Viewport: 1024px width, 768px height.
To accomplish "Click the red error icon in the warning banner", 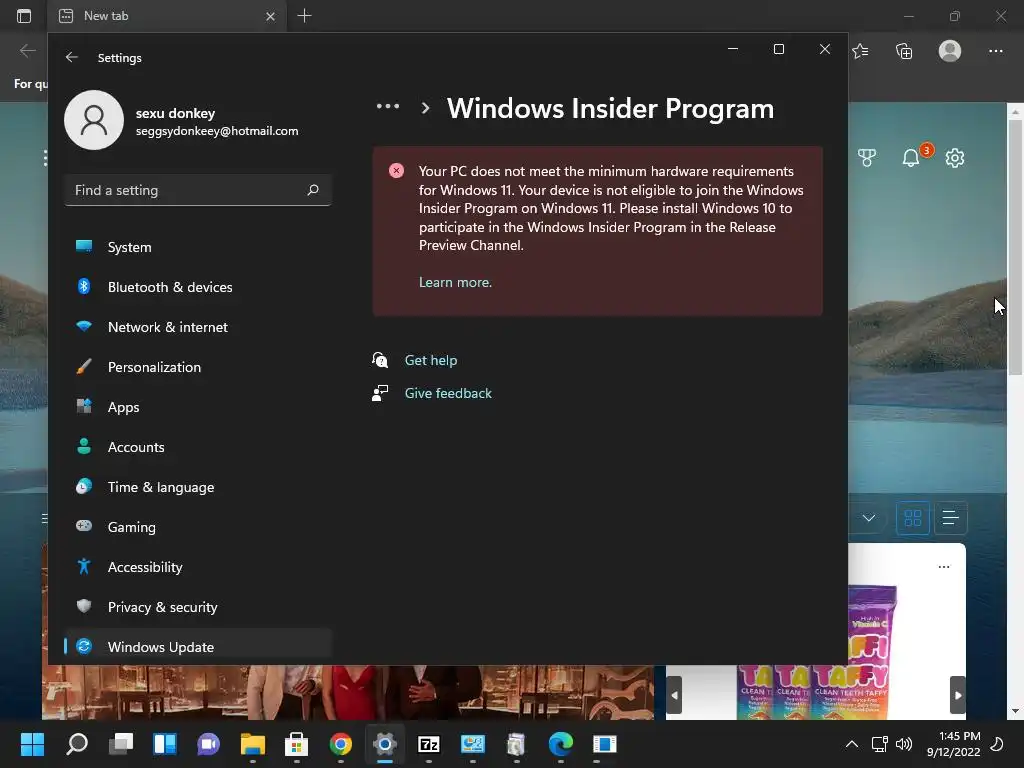I will [396, 170].
